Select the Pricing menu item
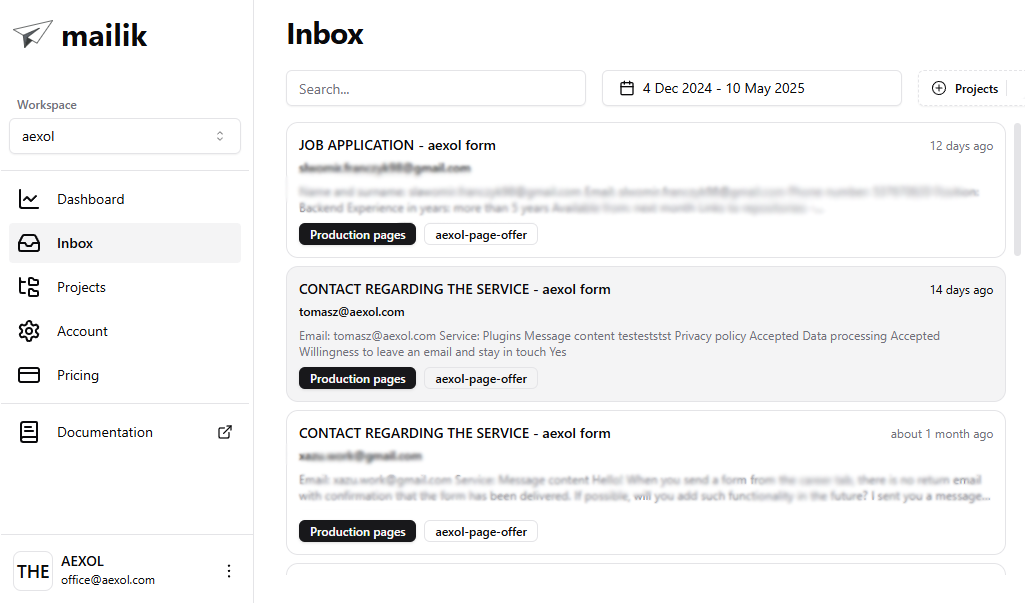1025x603 pixels. pos(78,375)
